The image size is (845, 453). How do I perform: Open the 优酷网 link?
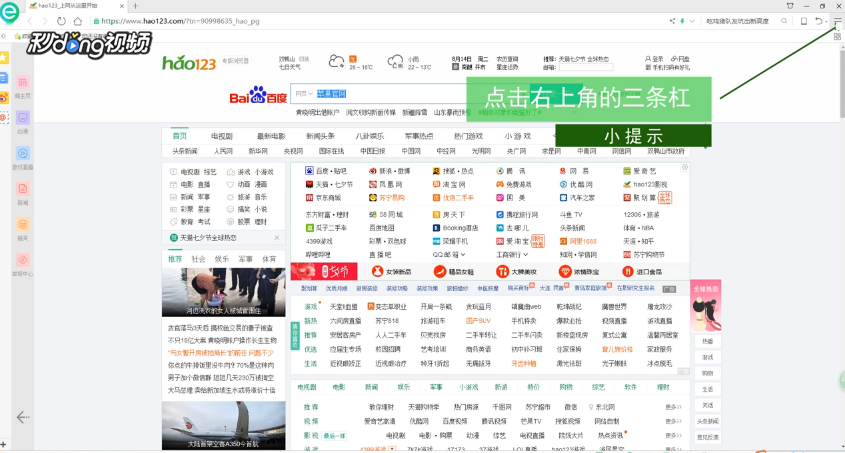[575, 184]
